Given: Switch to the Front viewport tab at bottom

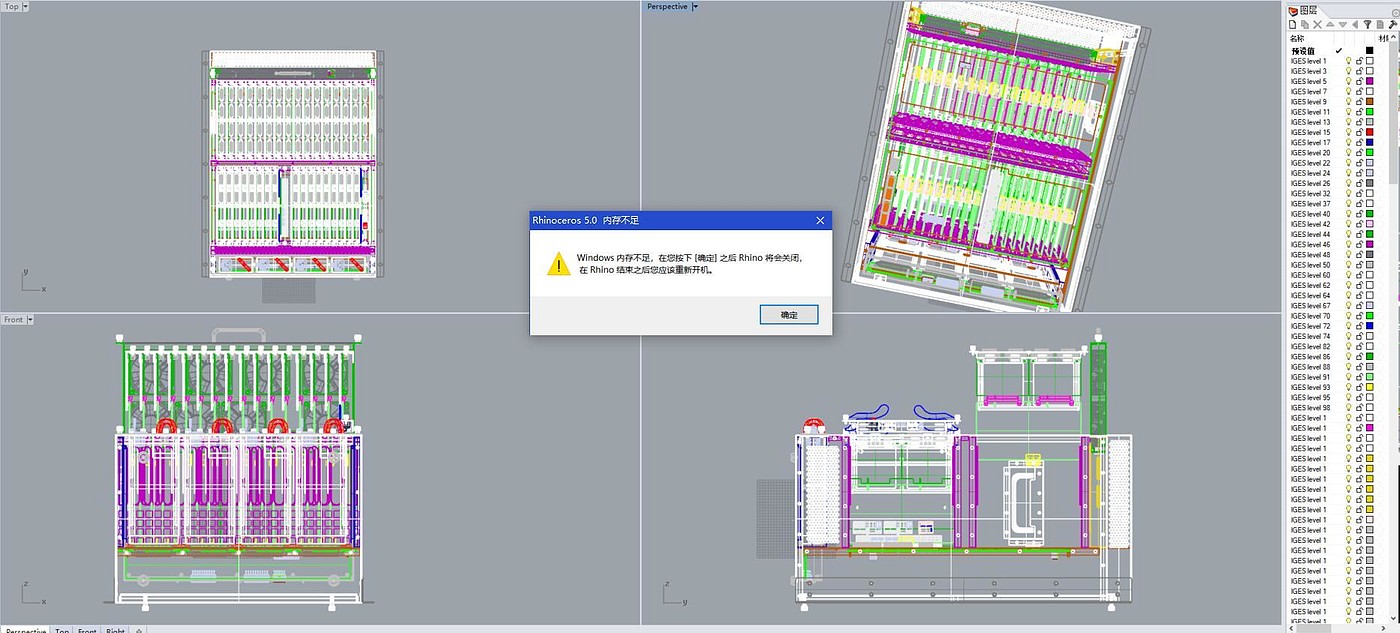Looking at the screenshot, I should click(88, 630).
